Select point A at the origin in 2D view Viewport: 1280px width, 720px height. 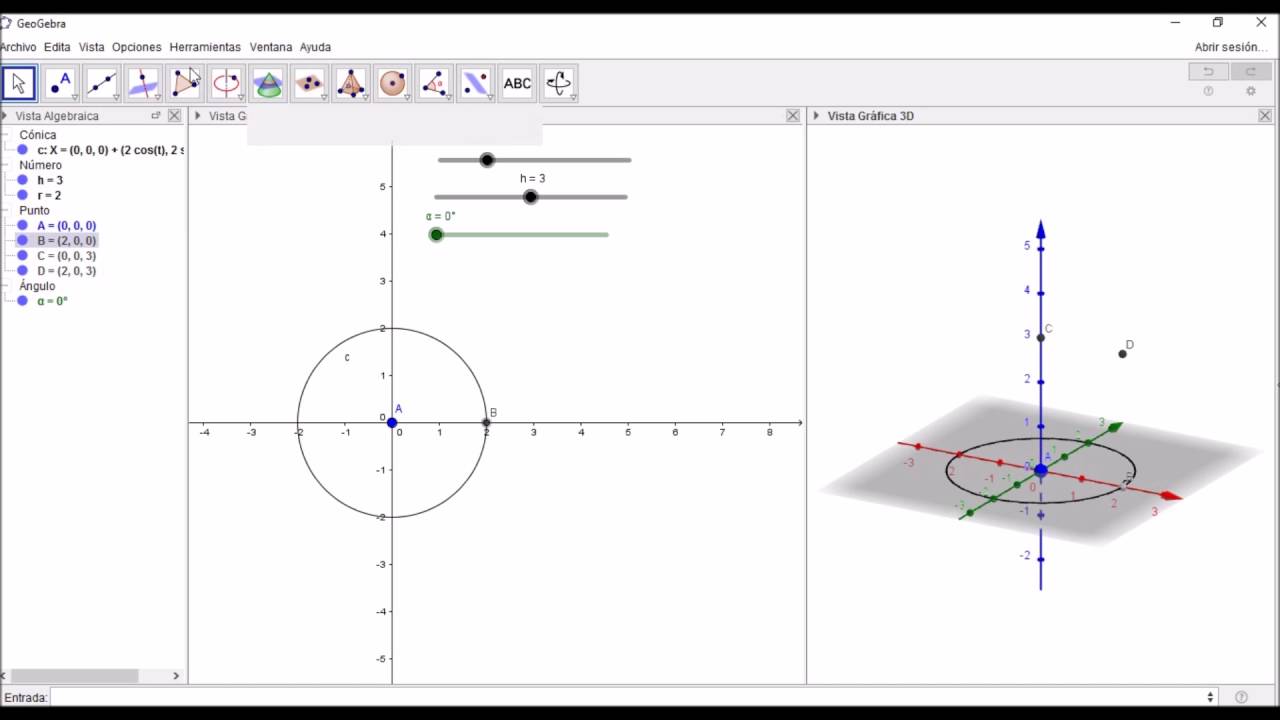point(392,423)
